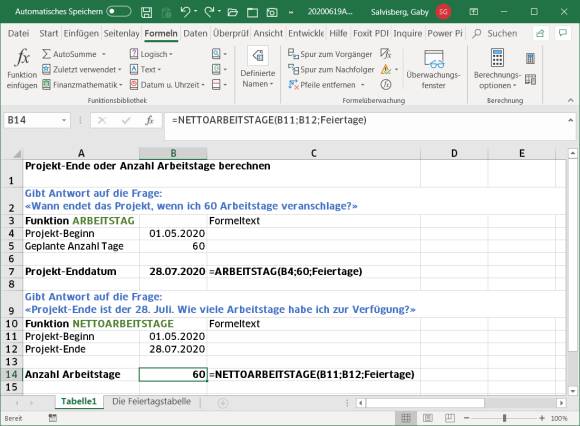The width and height of the screenshot is (580, 426).
Task: Open the Start tab
Action: pyautogui.click(x=48, y=34)
